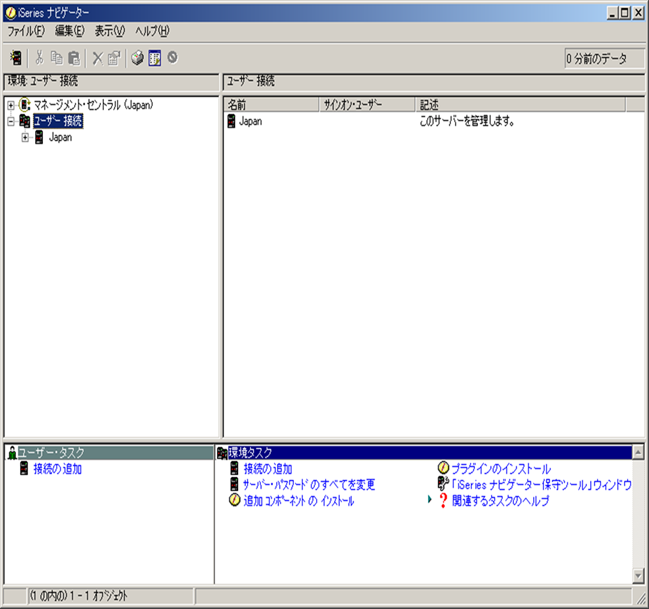Close the iSeries Navigator window
Viewport: 649px width, 609px height.
[639, 13]
